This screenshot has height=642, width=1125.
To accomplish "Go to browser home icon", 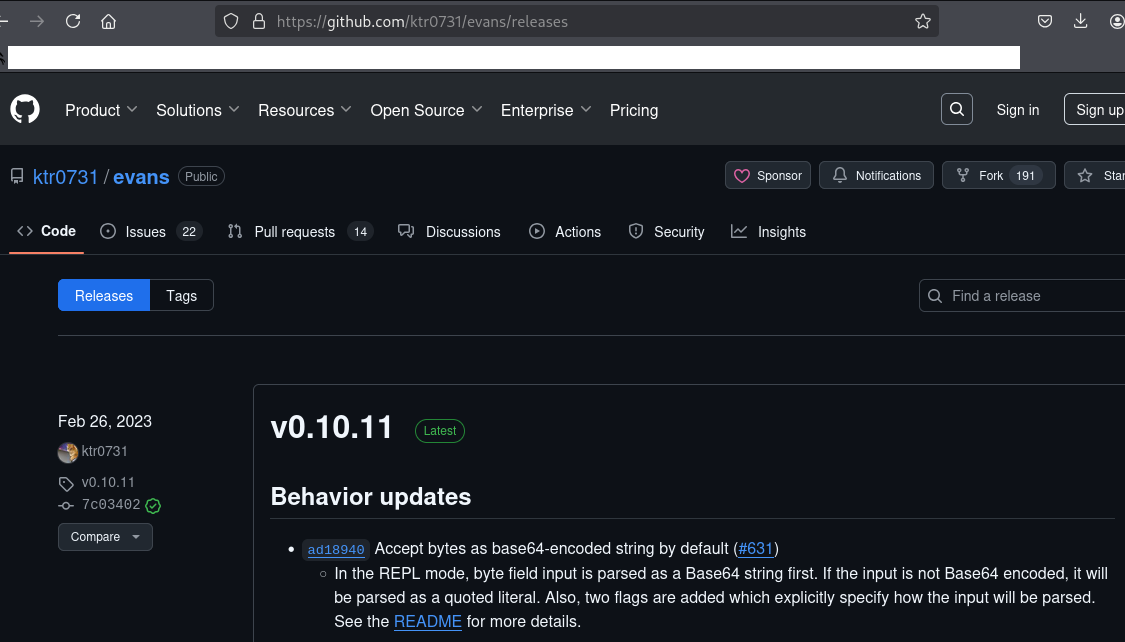I will tap(109, 21).
